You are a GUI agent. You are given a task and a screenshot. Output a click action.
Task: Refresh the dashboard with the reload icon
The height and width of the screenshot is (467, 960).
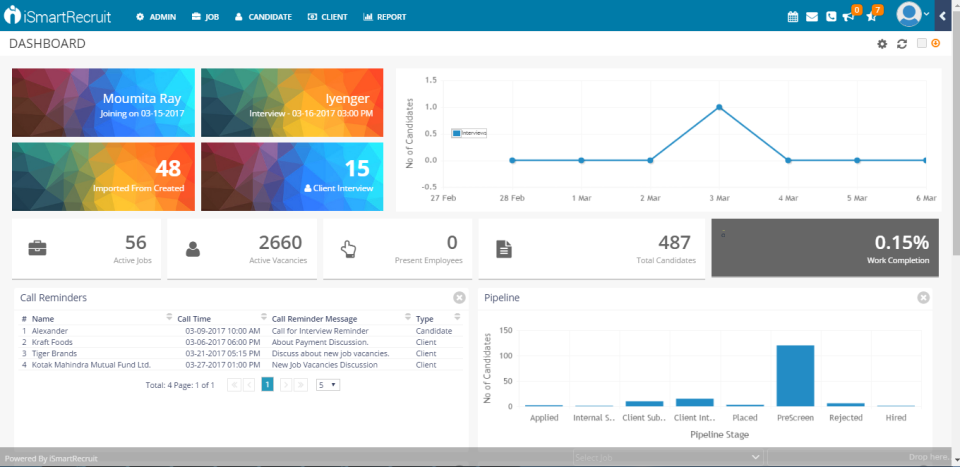(x=901, y=44)
